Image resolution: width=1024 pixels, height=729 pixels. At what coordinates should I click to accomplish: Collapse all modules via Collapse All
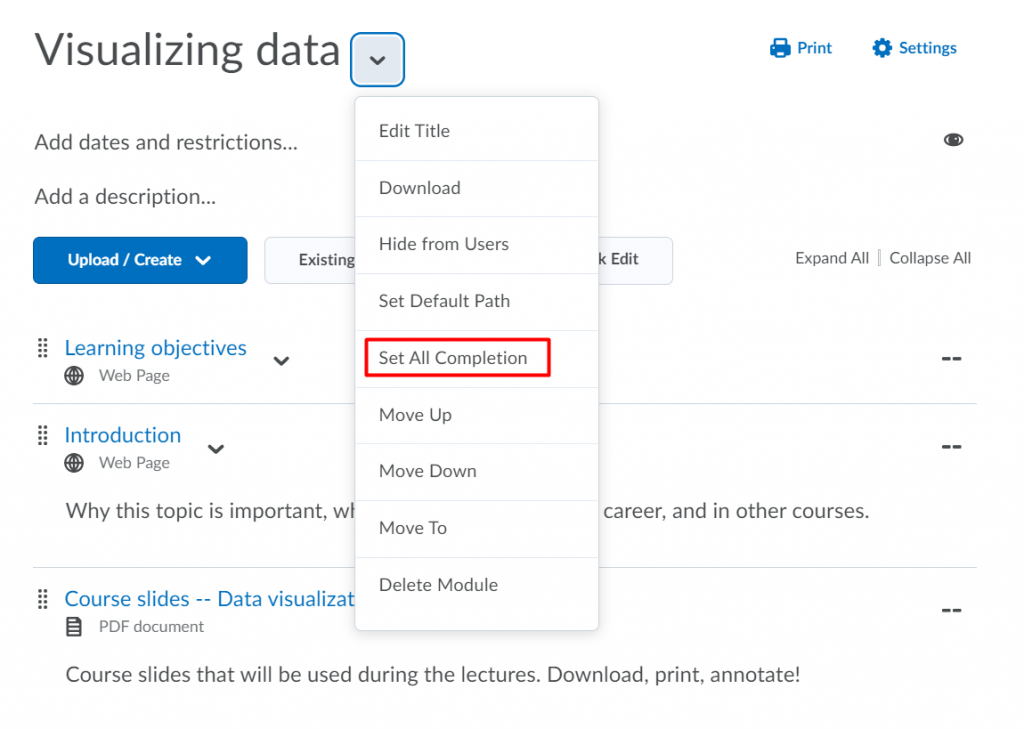tap(929, 257)
